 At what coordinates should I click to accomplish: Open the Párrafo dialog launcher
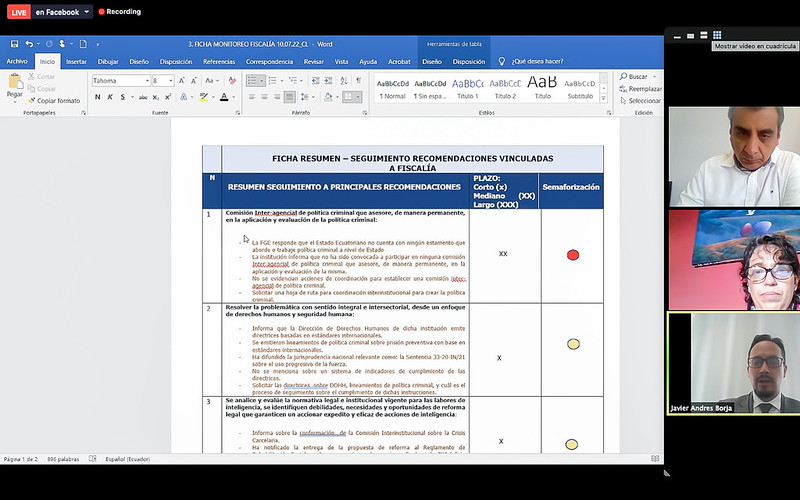(364, 112)
